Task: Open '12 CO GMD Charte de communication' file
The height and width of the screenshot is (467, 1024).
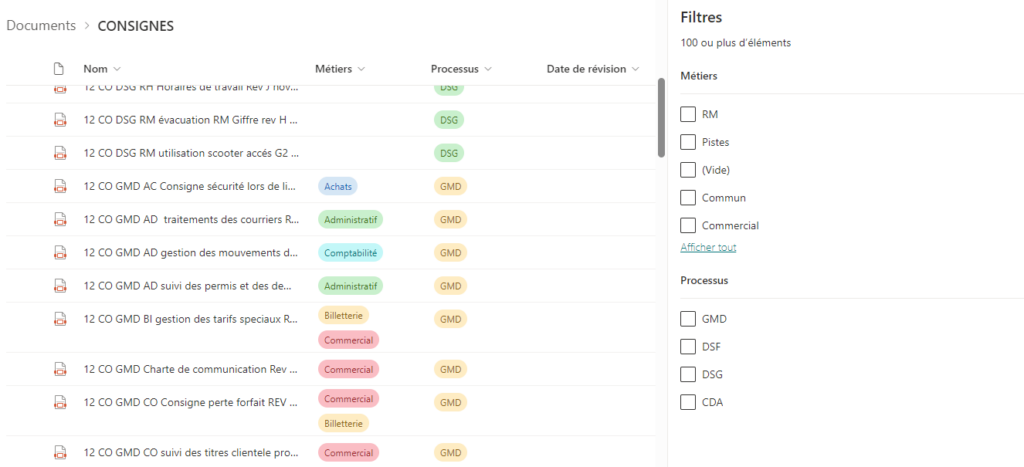Action: click(x=191, y=369)
